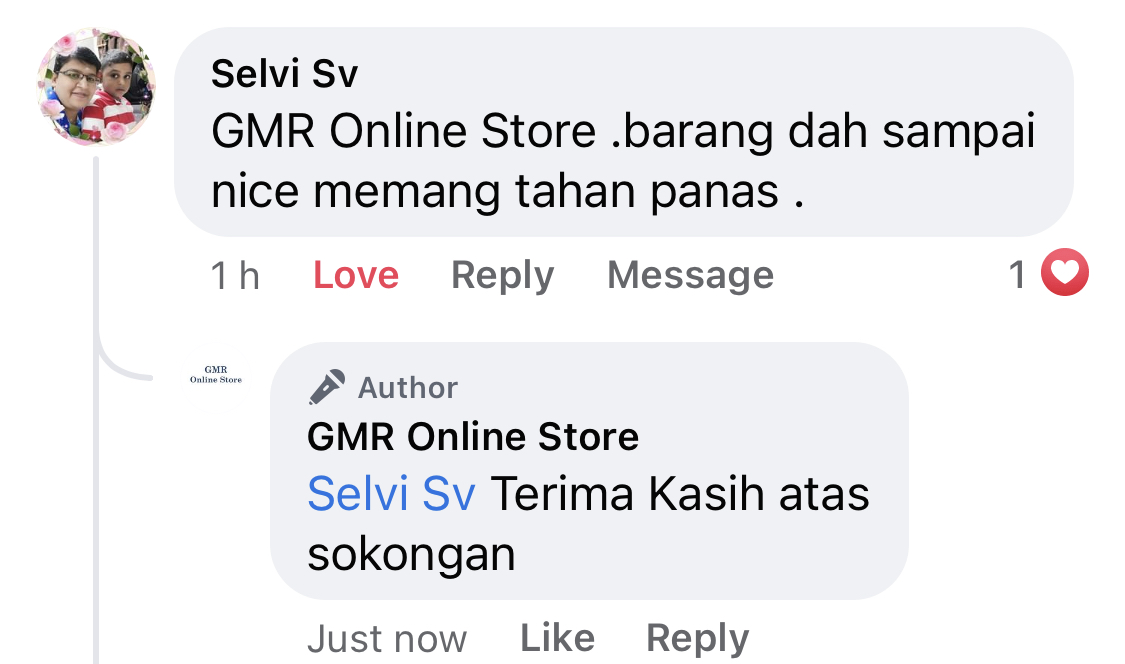Open GMR Online Store avatar logo
1125x664 pixels.
[216, 375]
